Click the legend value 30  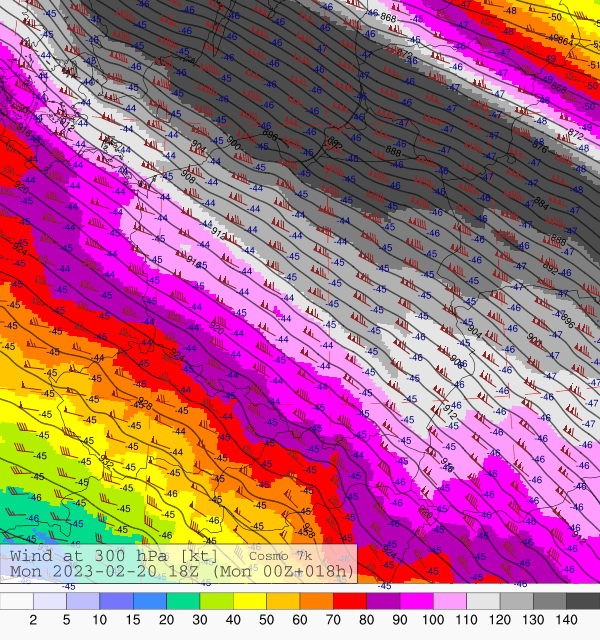[x=200, y=620]
